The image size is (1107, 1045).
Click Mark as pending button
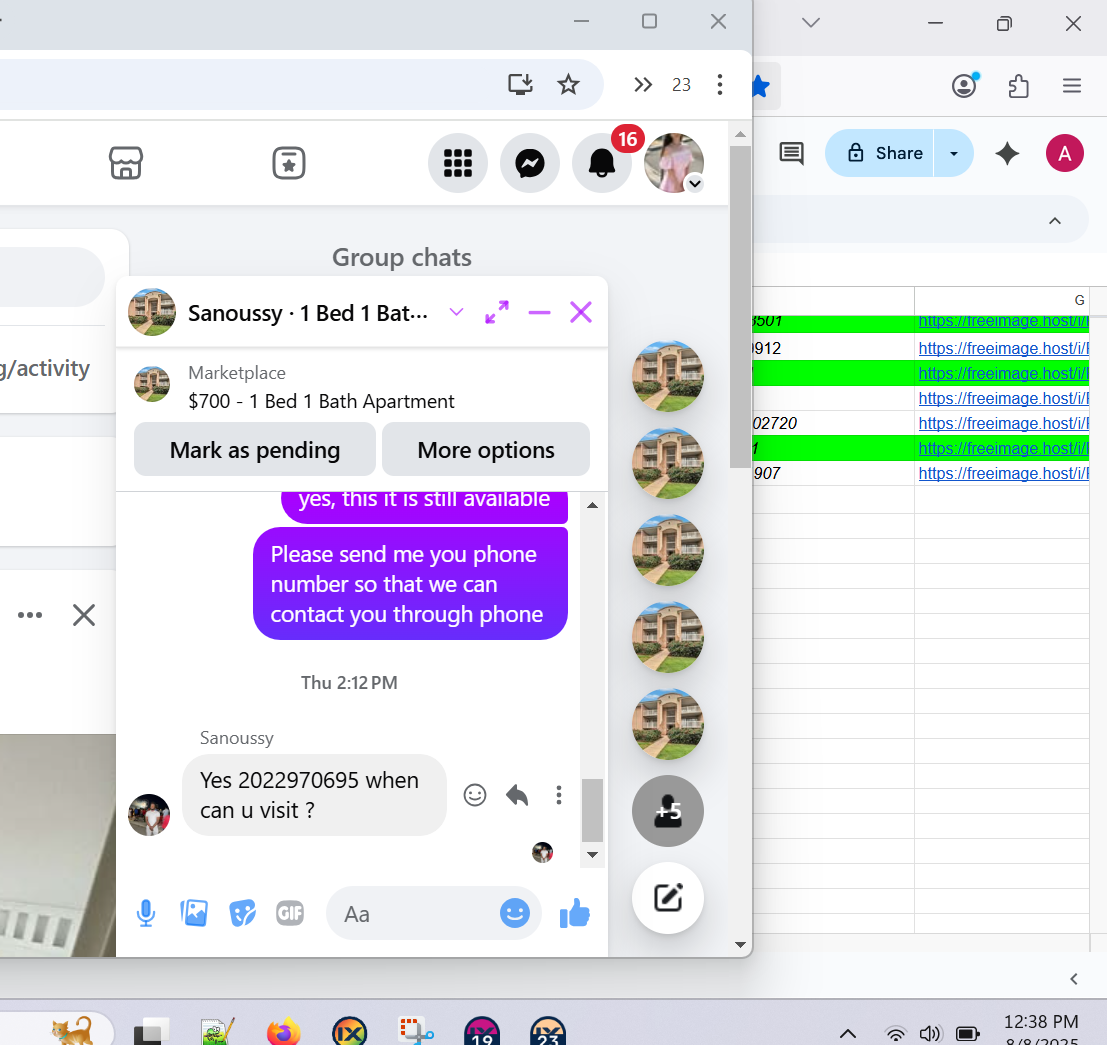pyautogui.click(x=255, y=449)
